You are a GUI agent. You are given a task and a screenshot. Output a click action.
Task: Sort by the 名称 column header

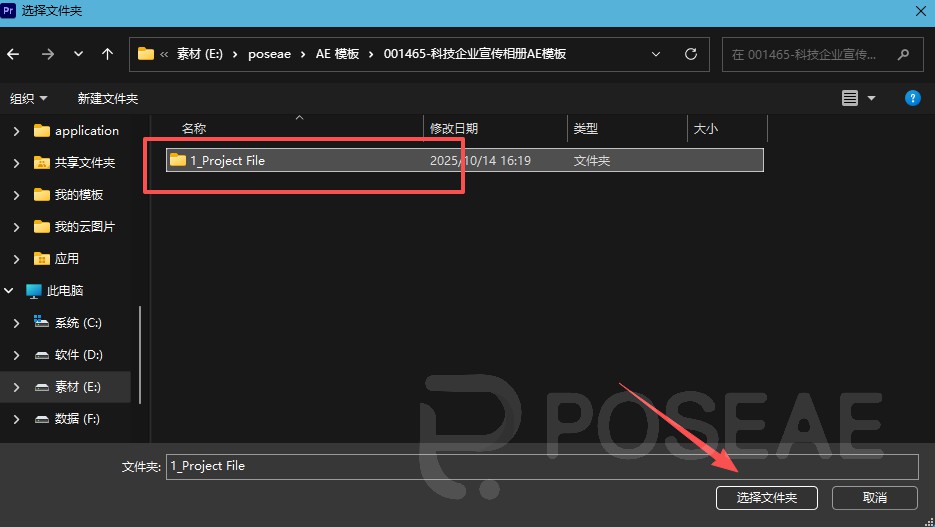pyautogui.click(x=194, y=129)
